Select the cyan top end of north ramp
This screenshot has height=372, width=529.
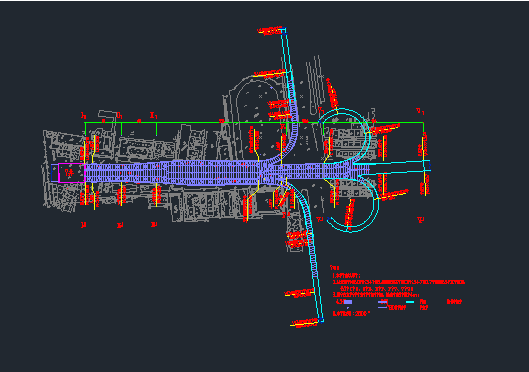click(x=284, y=31)
